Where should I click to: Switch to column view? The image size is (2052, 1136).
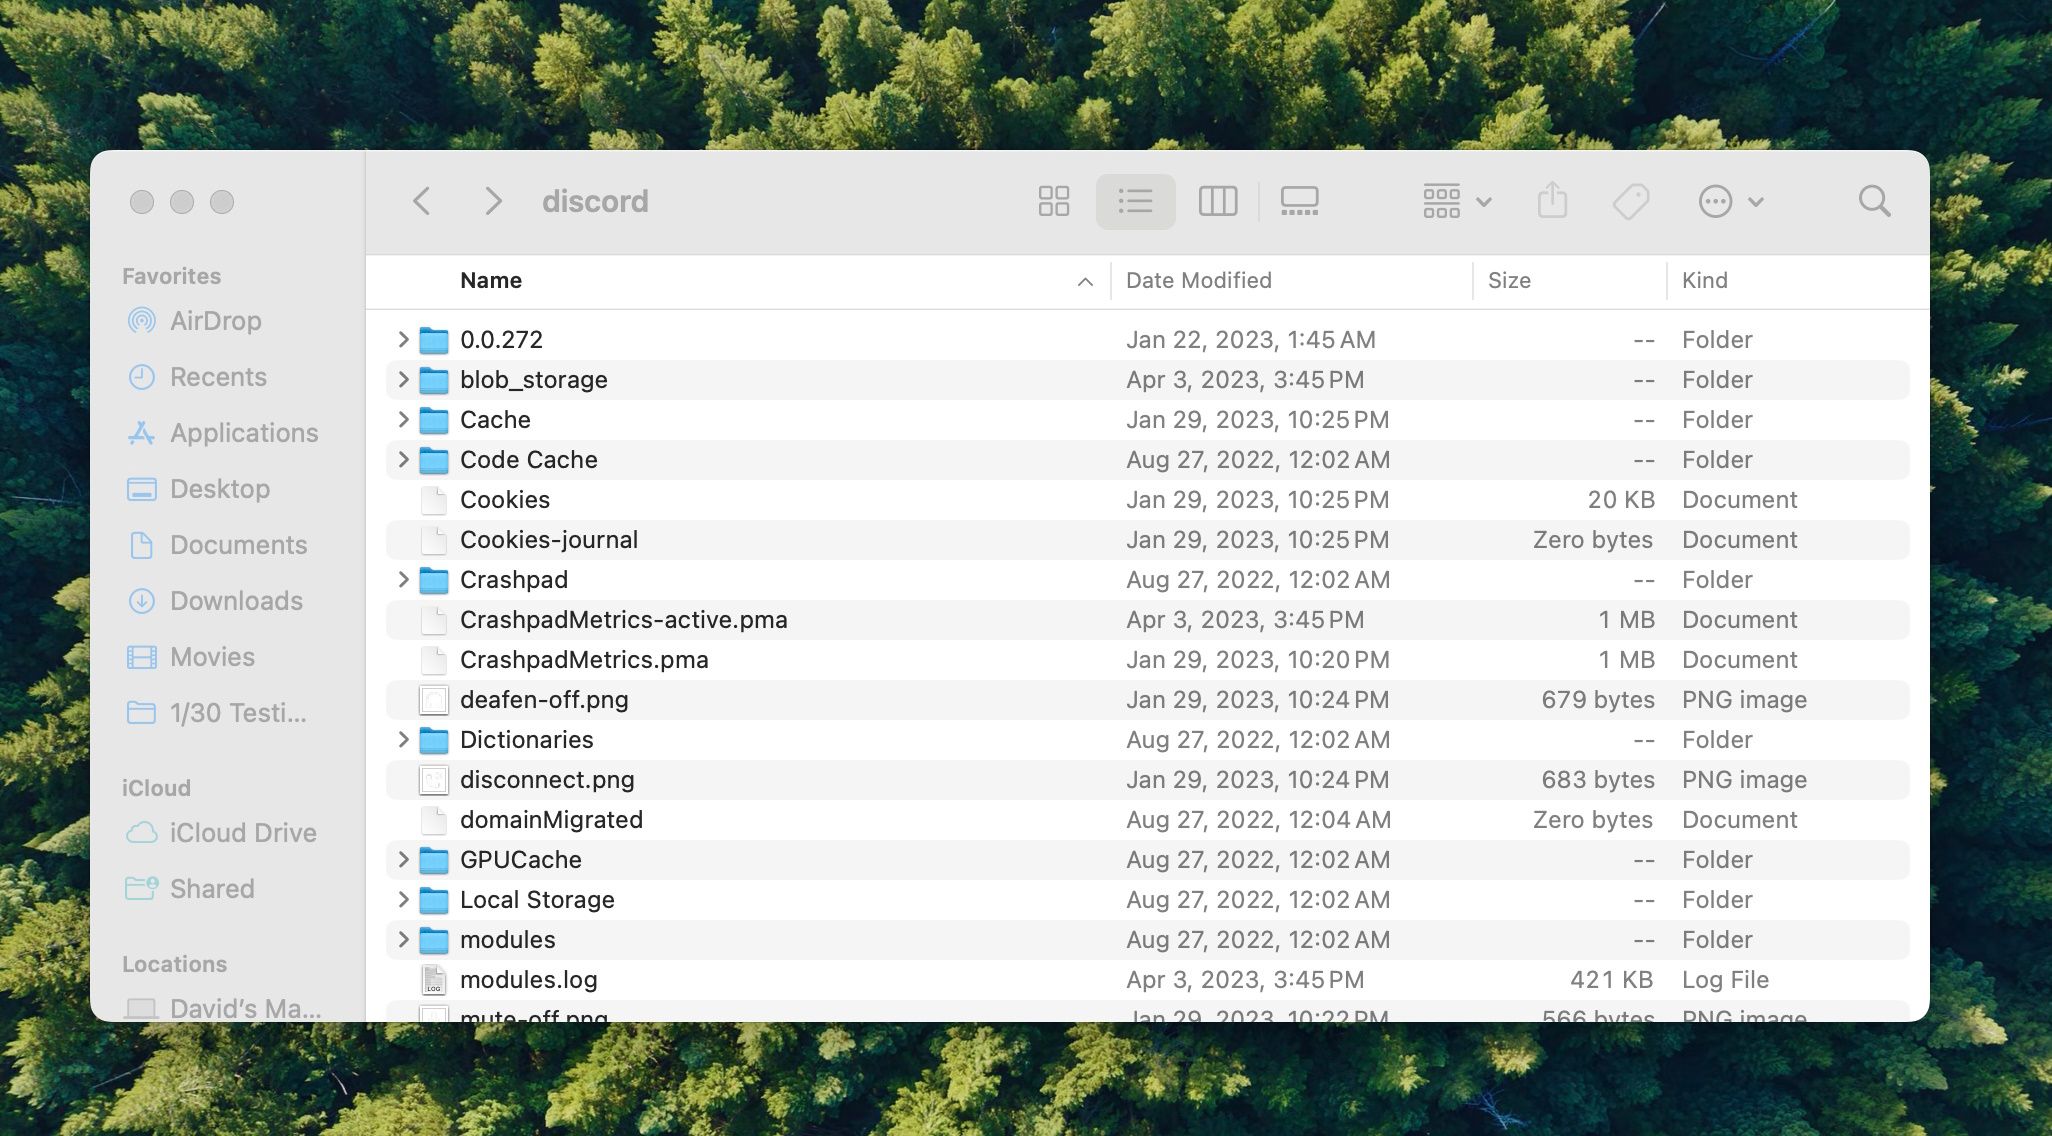[x=1216, y=200]
